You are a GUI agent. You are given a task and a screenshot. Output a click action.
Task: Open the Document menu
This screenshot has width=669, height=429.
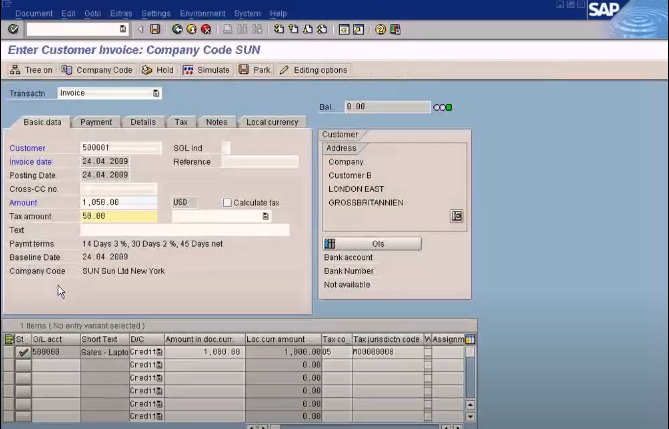[34, 14]
